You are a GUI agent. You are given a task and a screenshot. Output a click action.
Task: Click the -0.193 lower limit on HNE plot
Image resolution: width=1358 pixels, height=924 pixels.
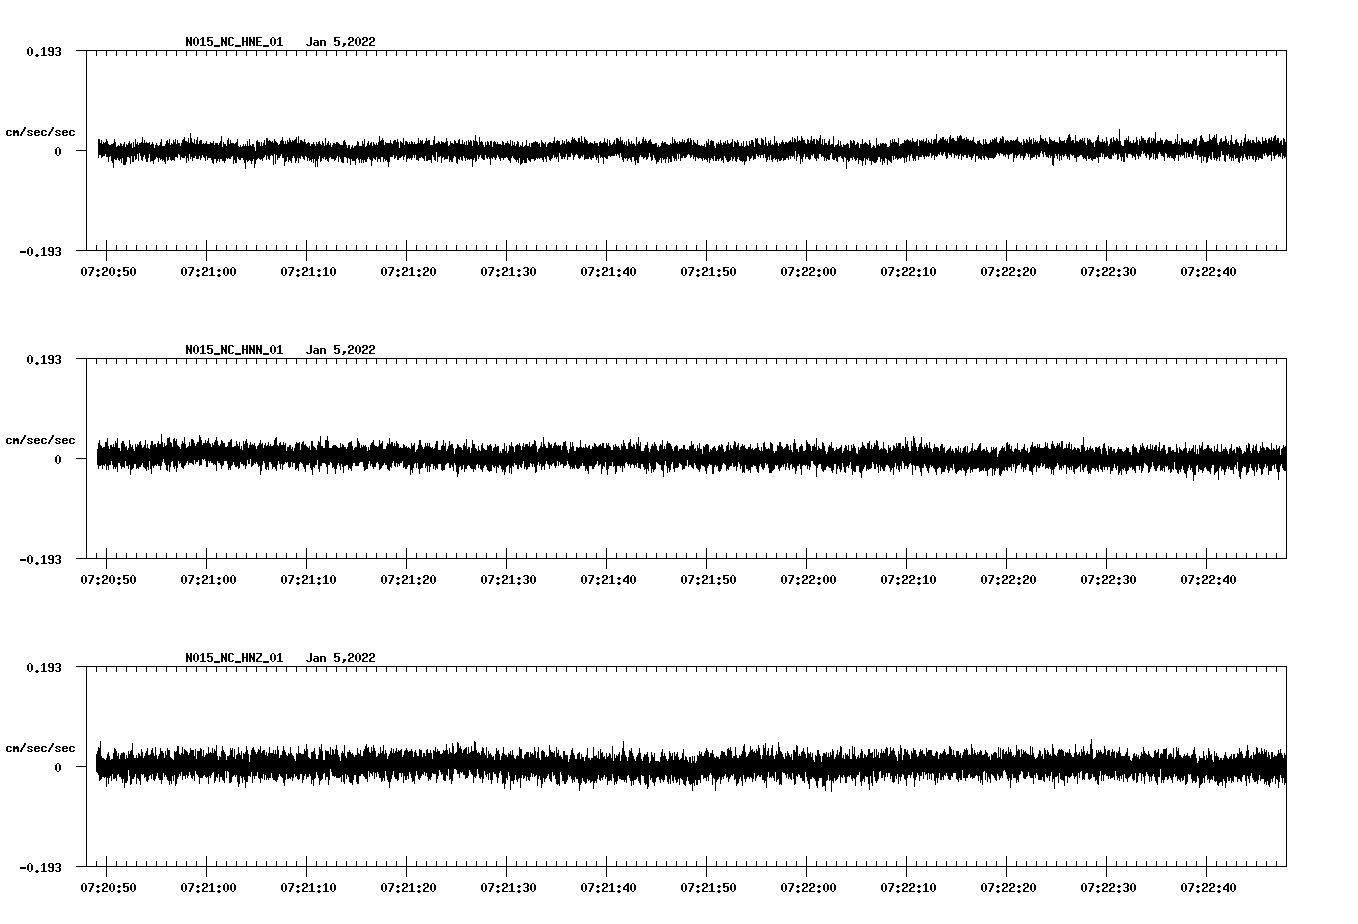coord(40,252)
